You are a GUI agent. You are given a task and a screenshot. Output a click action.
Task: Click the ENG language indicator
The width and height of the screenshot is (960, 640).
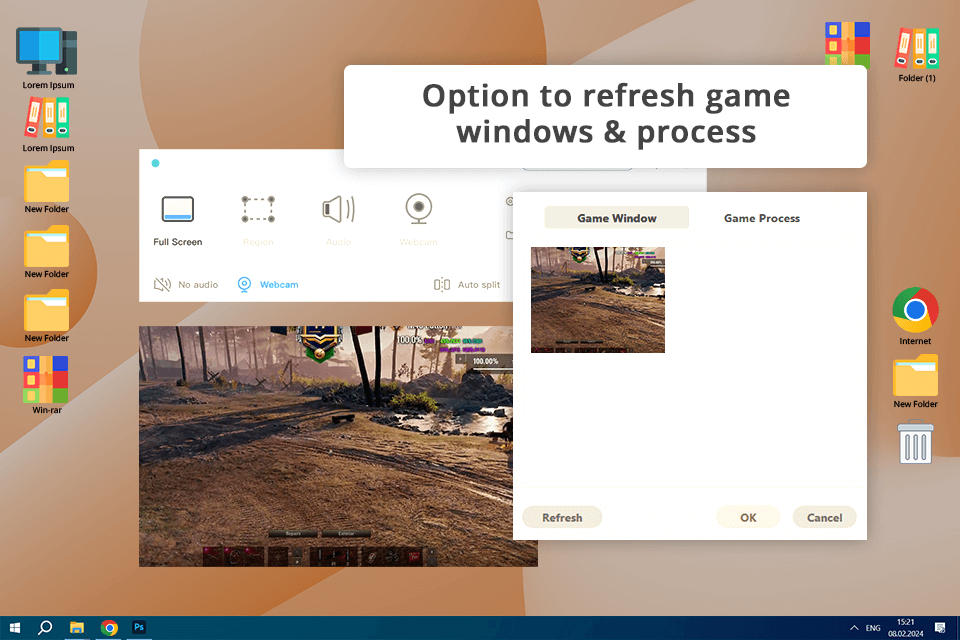coord(873,628)
